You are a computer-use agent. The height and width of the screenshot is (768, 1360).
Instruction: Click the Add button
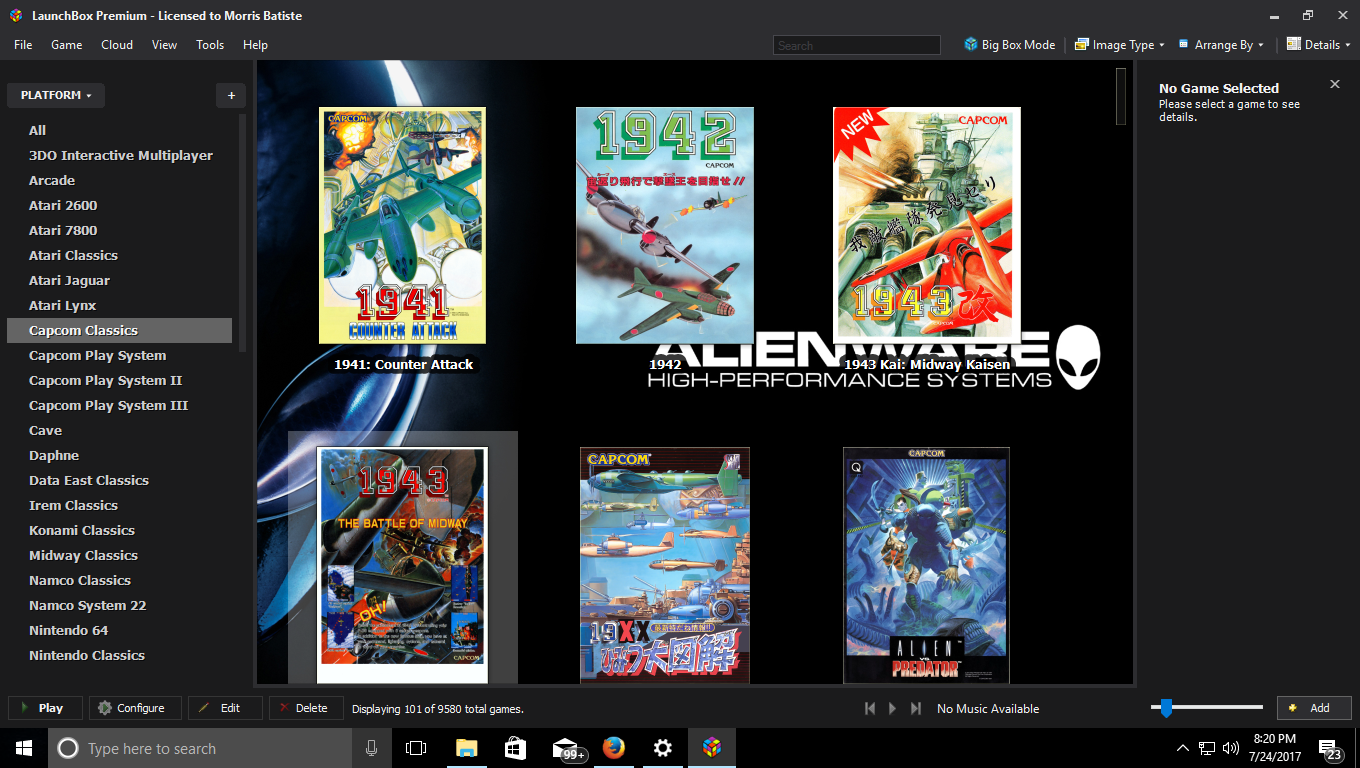(1314, 708)
